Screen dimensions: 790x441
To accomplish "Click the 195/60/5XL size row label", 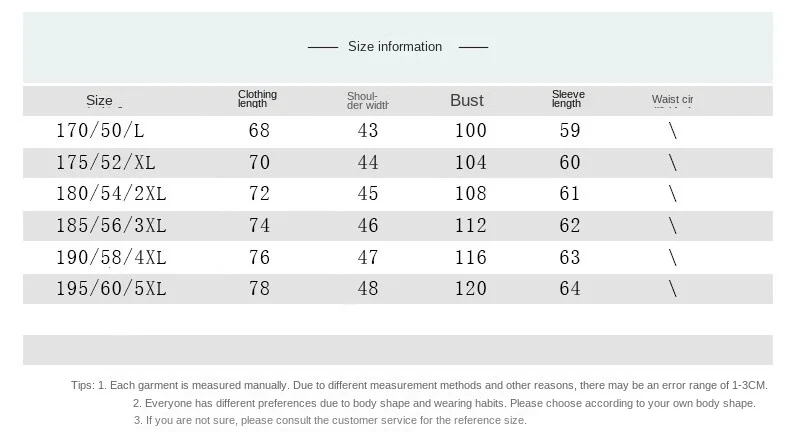I will (x=109, y=289).
